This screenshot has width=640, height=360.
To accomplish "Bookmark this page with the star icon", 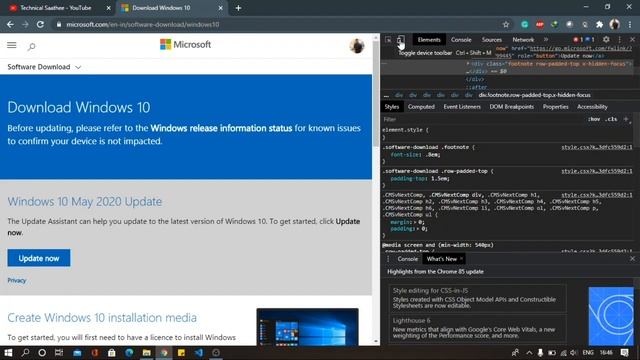I will [506, 24].
